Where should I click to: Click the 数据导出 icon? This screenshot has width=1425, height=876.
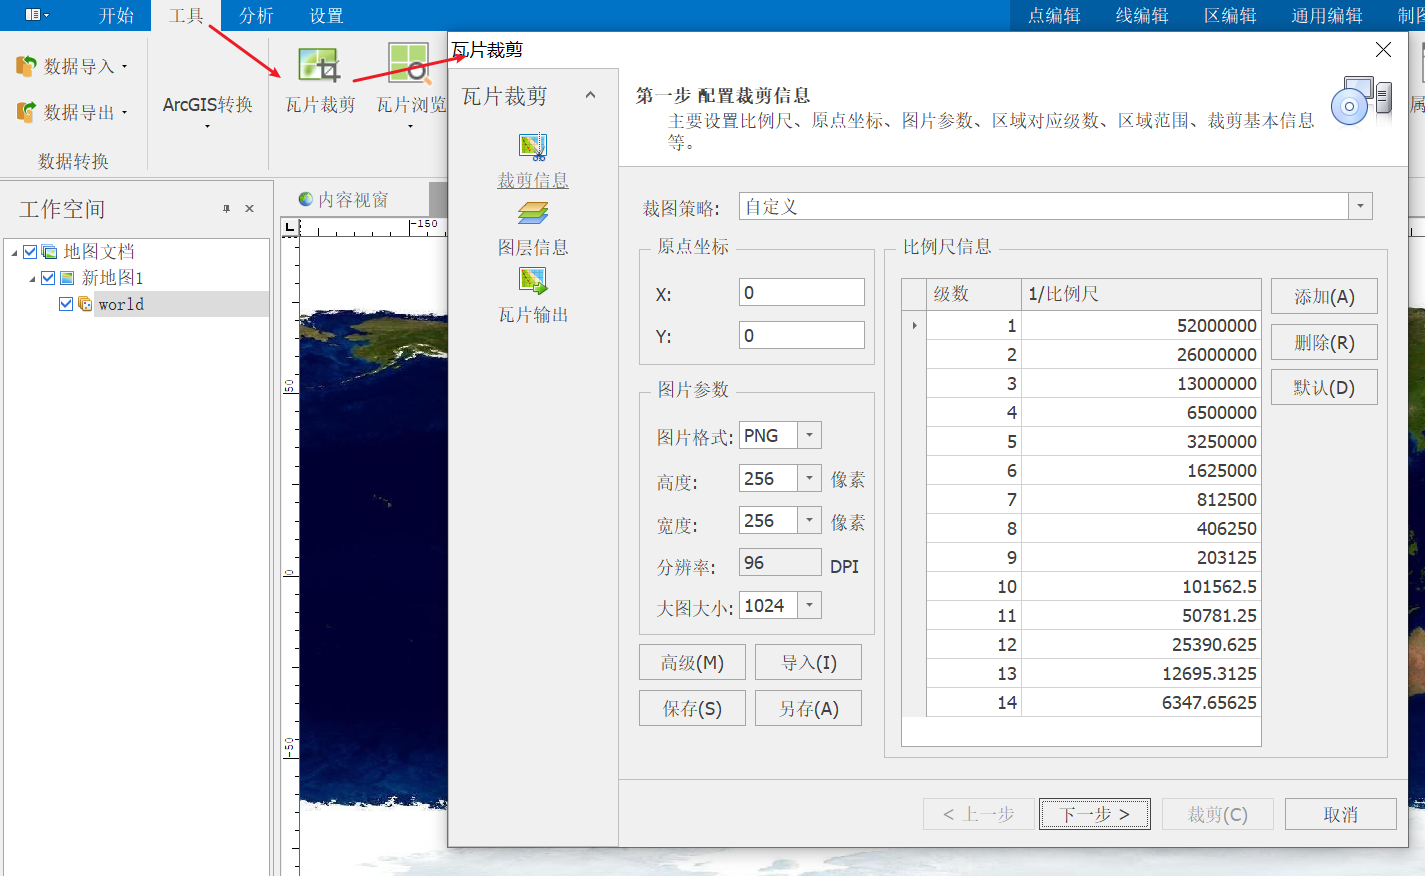click(27, 112)
